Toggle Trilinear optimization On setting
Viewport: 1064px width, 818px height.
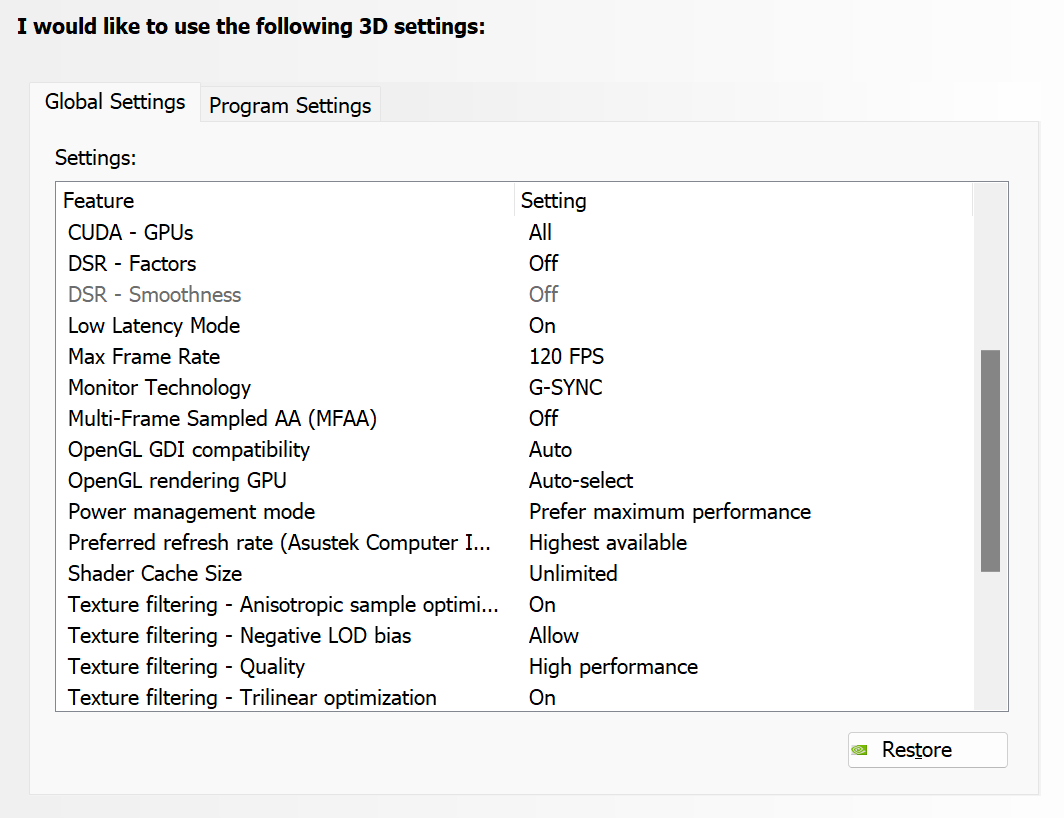pos(542,698)
